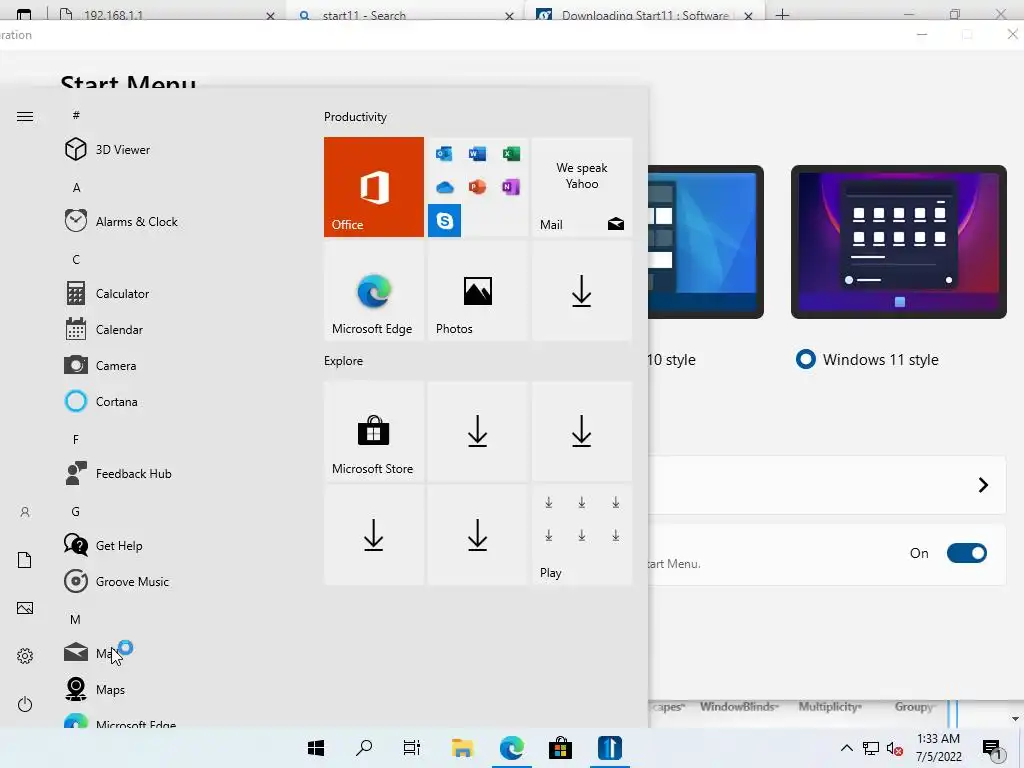This screenshot has width=1024, height=768.
Task: Close the start11 - Search tab
Action: tap(509, 16)
